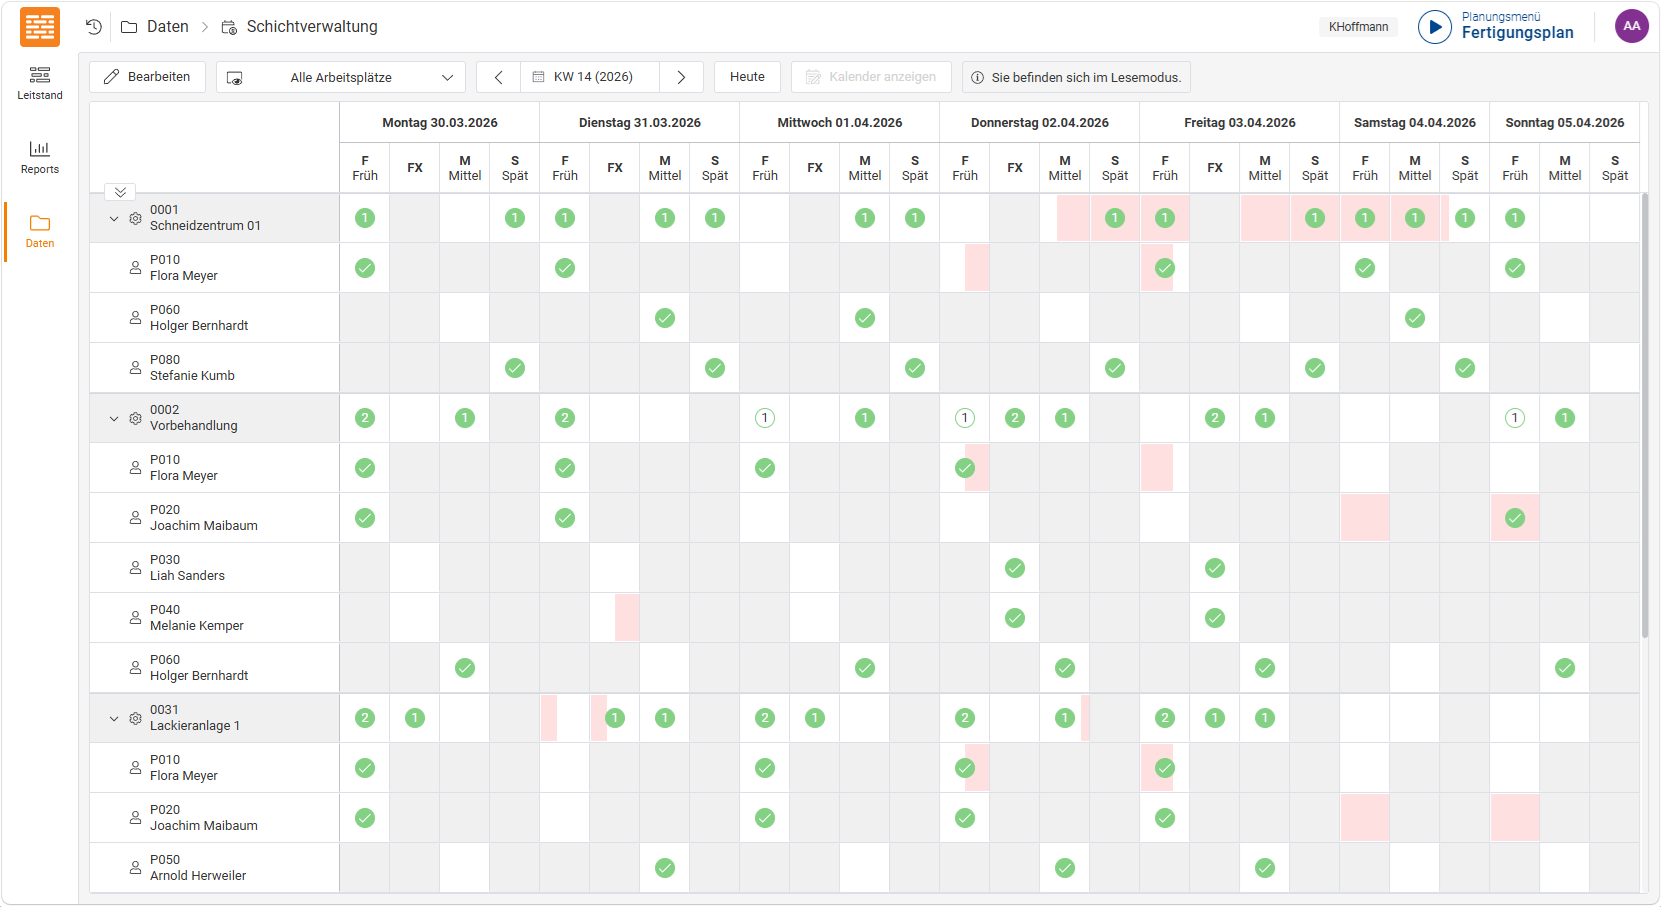
Task: Click gear icon of Lackieranlage 1
Action: pos(135,718)
